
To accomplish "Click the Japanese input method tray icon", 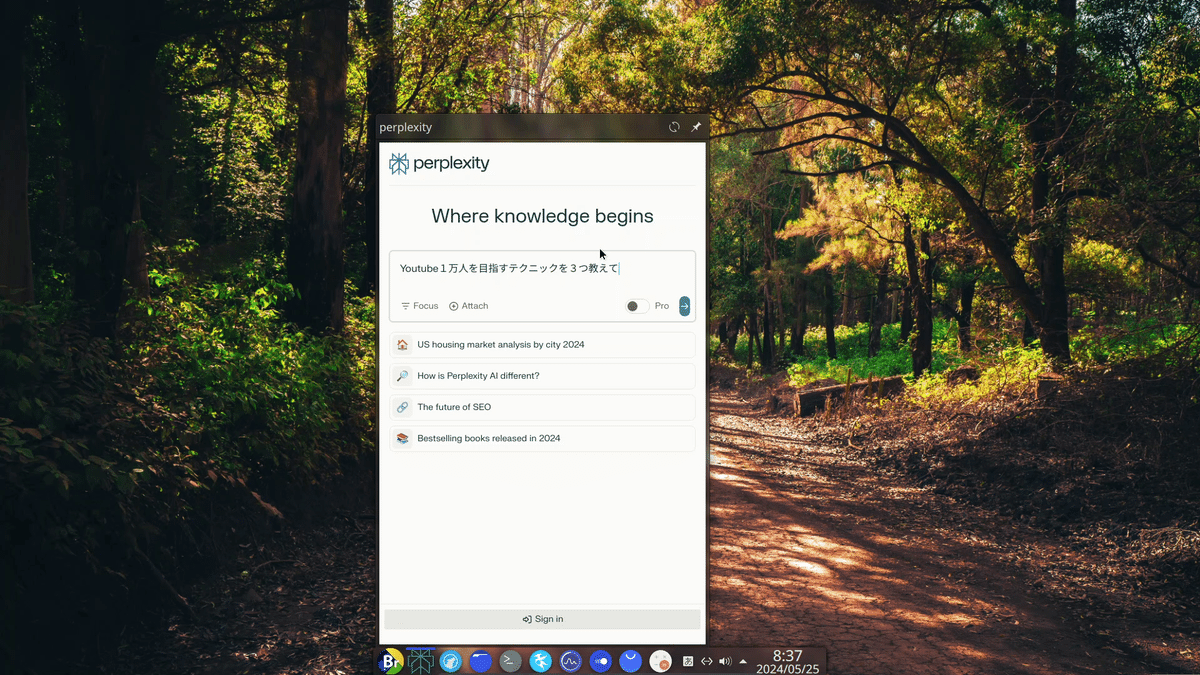I will tap(688, 661).
